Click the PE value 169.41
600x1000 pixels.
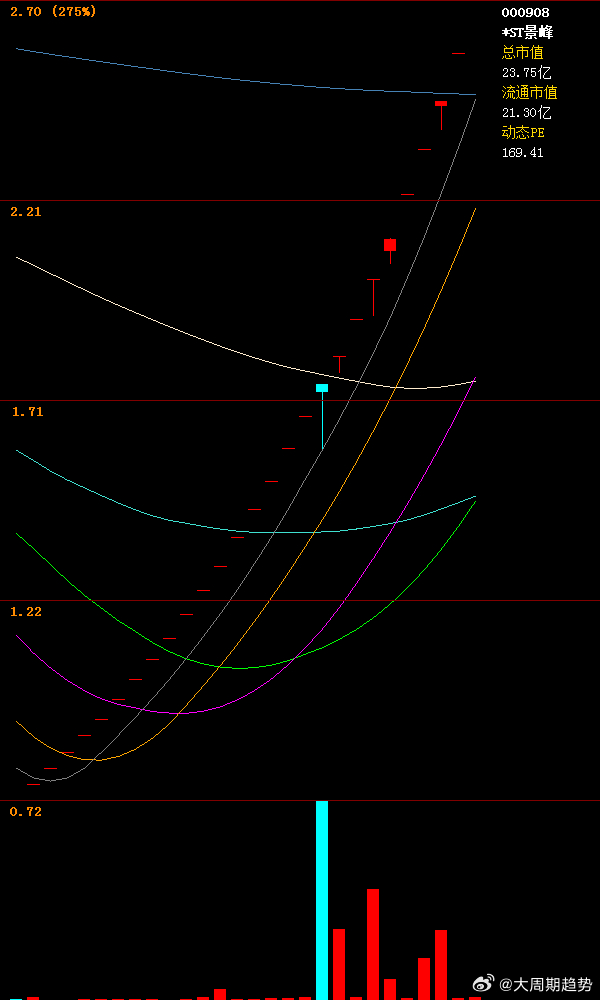[522, 152]
